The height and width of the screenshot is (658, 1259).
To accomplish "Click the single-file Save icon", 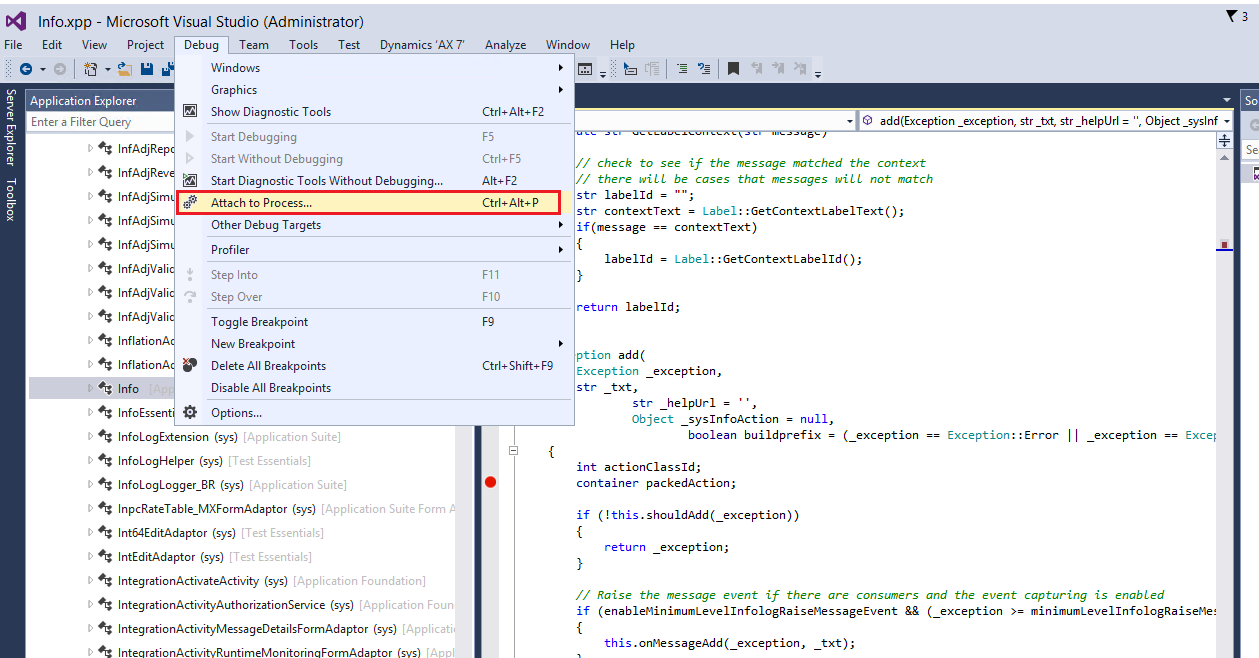I will (x=146, y=68).
